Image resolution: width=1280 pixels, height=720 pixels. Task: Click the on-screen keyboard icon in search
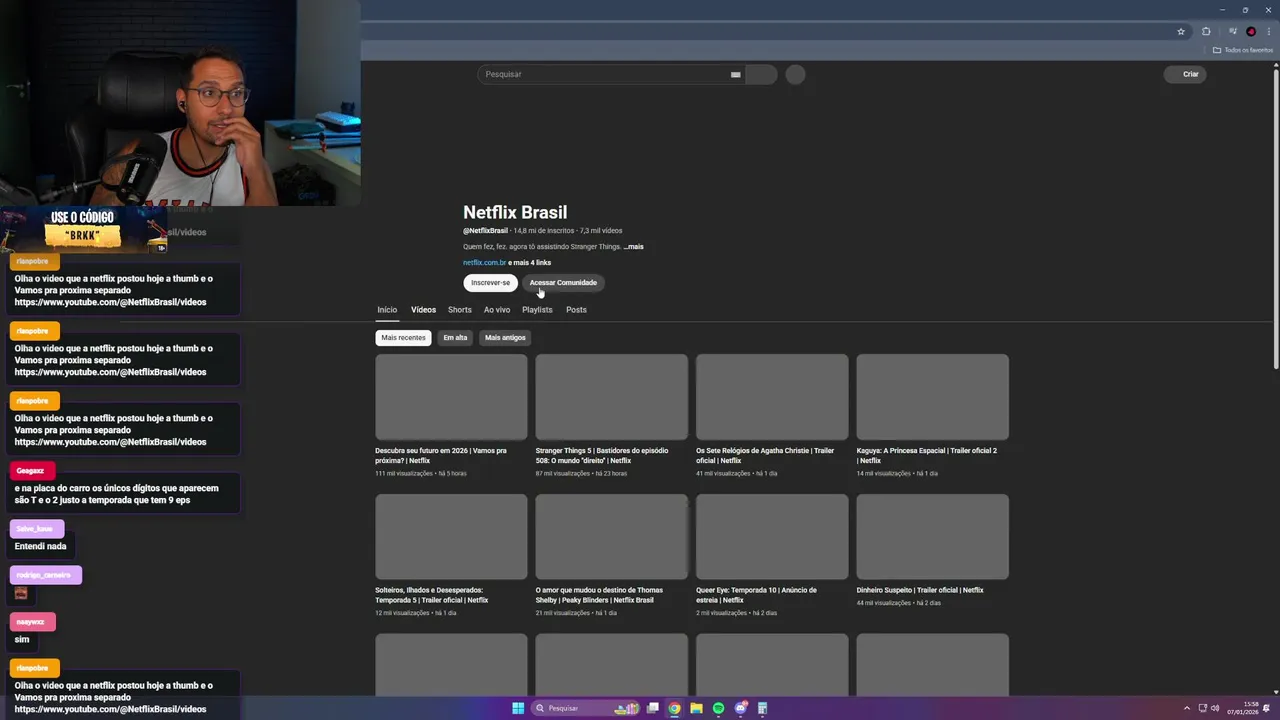tap(735, 74)
